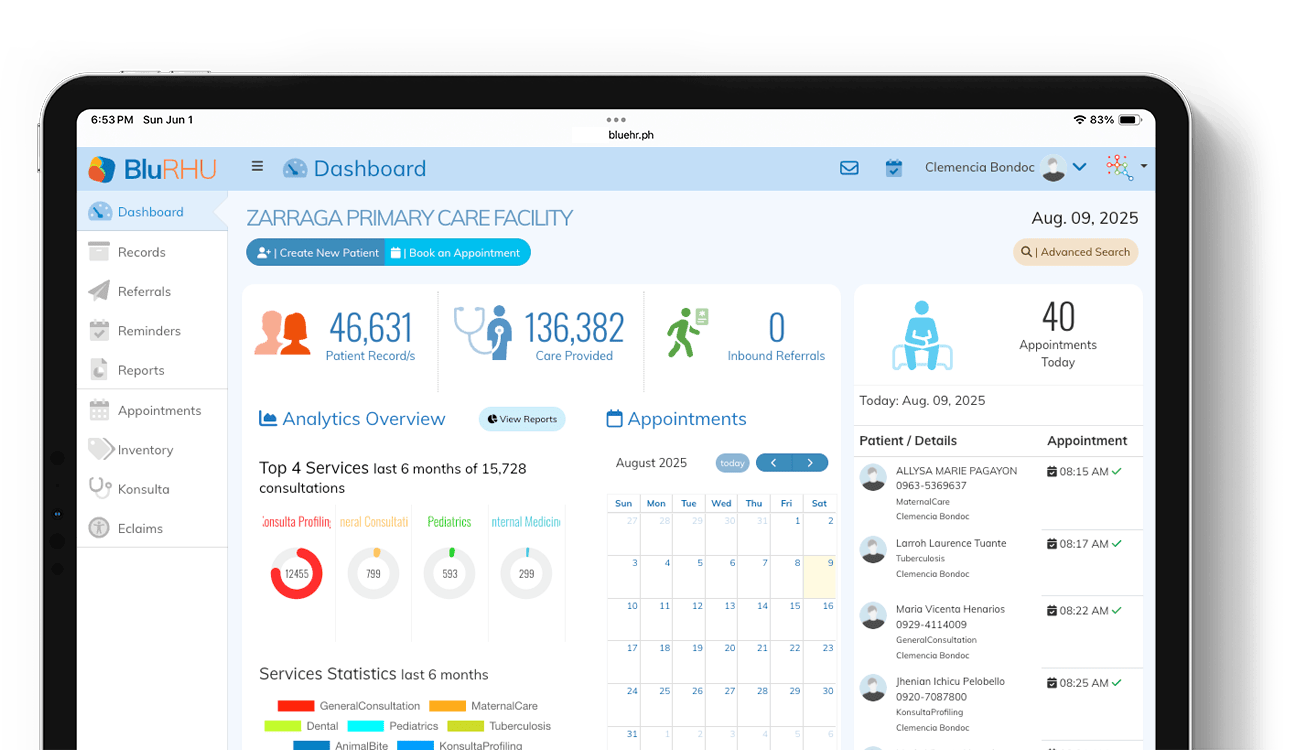Expand Clemencia Bondoc user dropdown
Viewport: 1296px width, 750px height.
[1079, 167]
